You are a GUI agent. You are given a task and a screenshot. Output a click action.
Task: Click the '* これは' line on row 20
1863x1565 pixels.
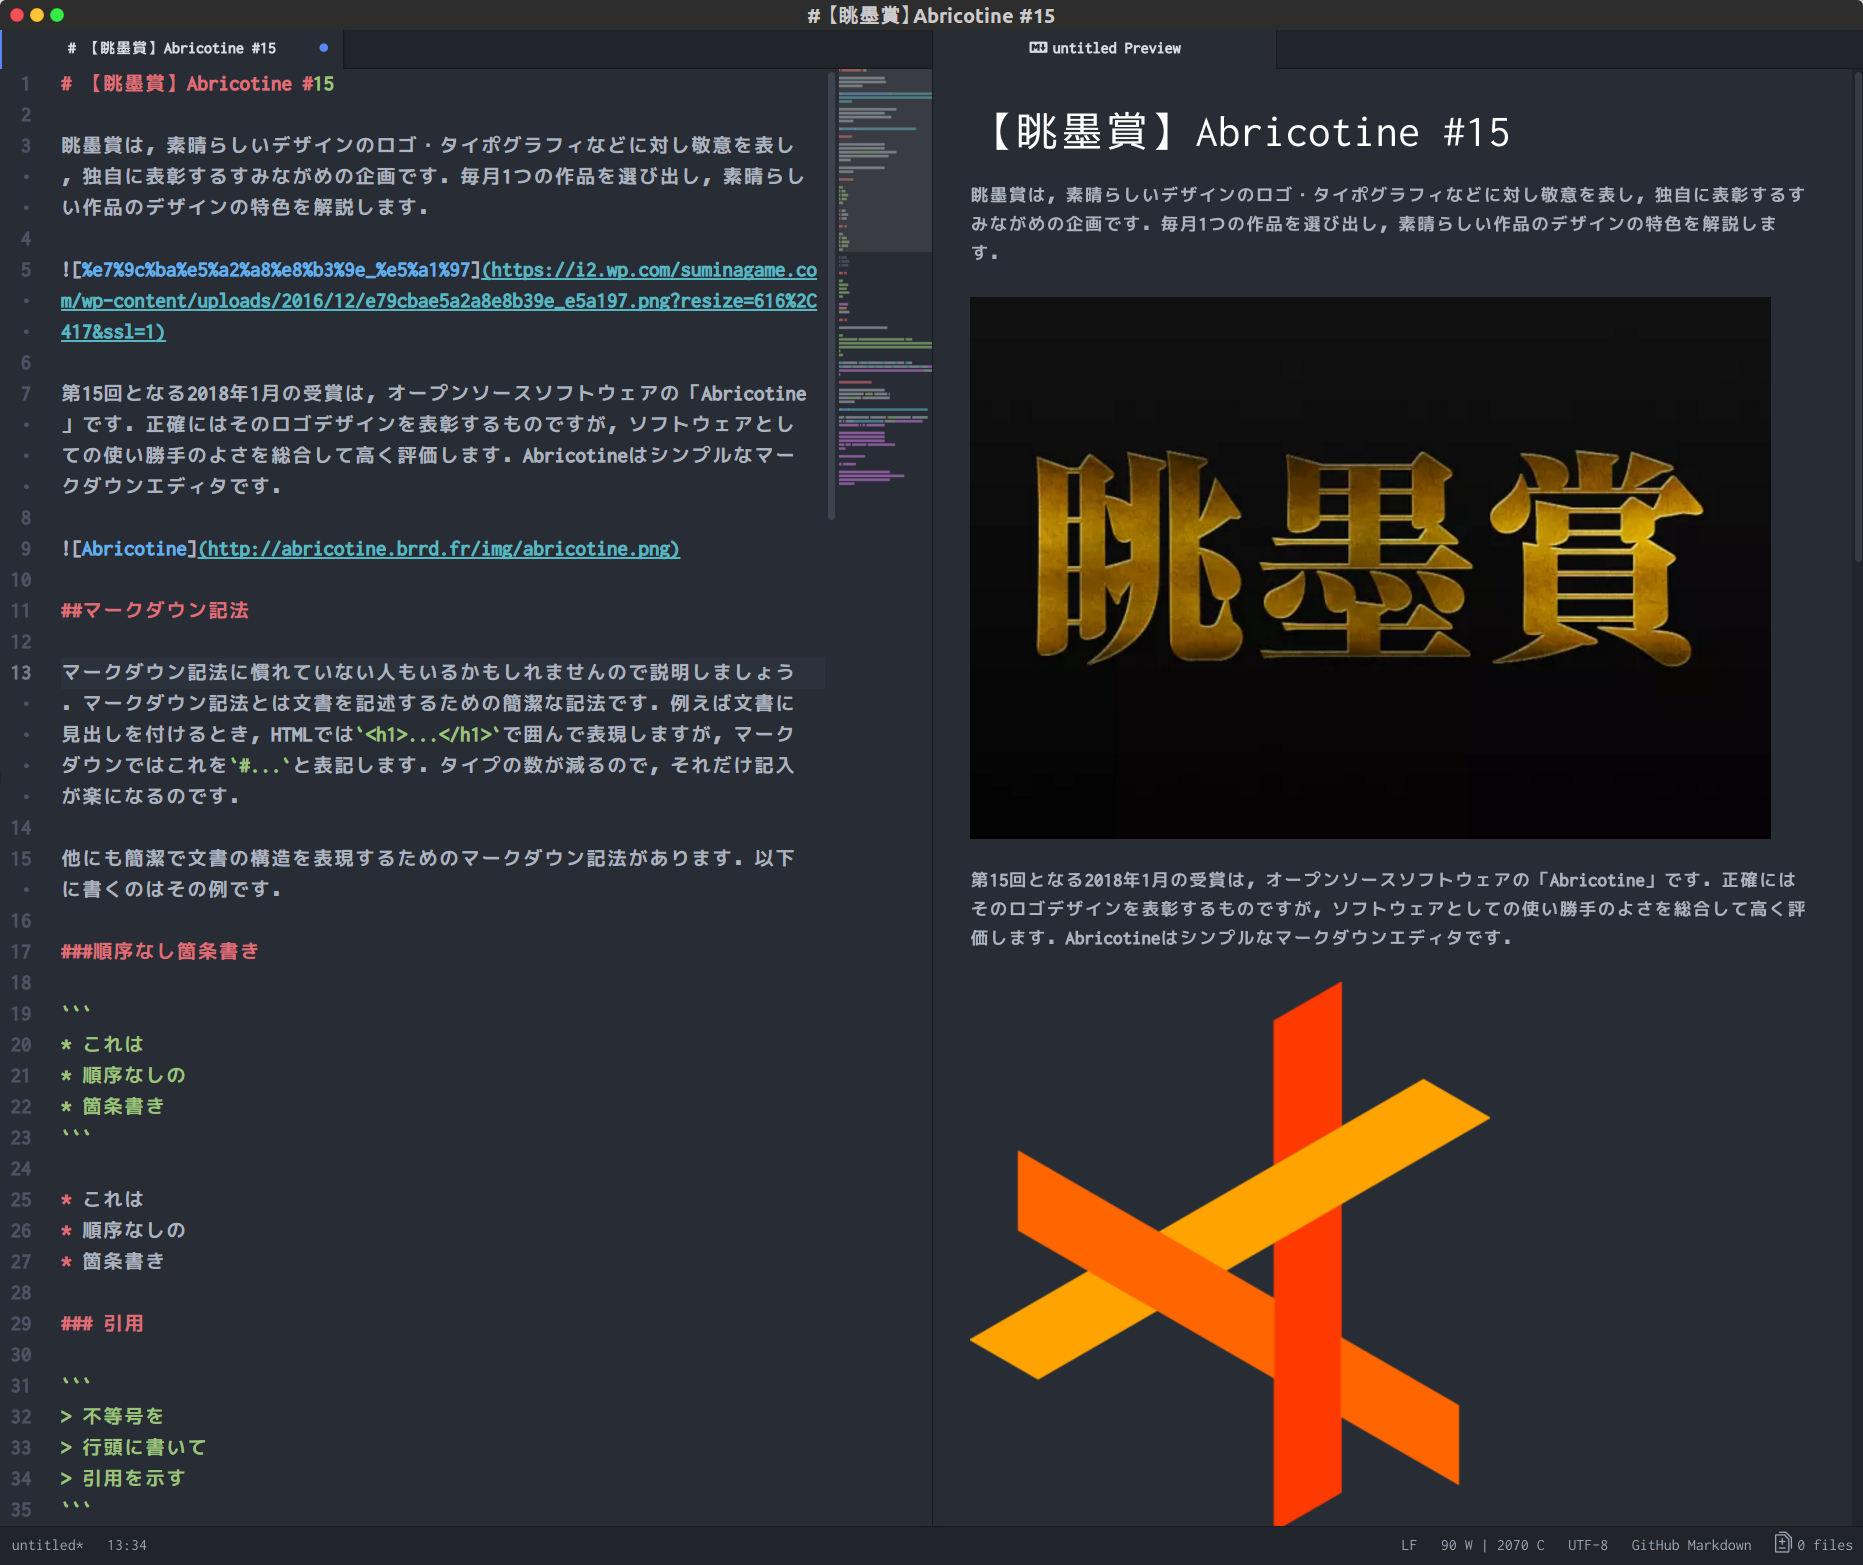pyautogui.click(x=102, y=1045)
